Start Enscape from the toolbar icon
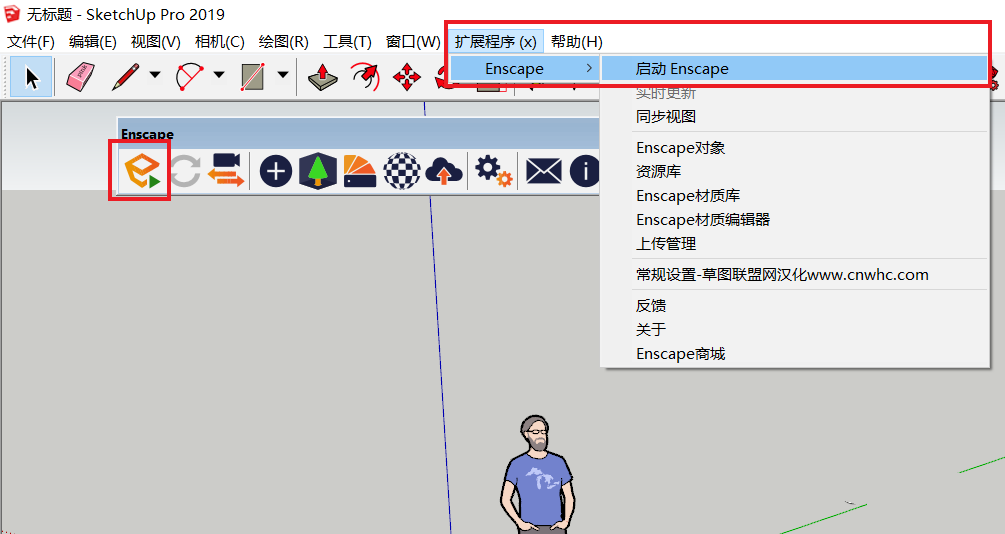1005x534 pixels. (x=142, y=171)
